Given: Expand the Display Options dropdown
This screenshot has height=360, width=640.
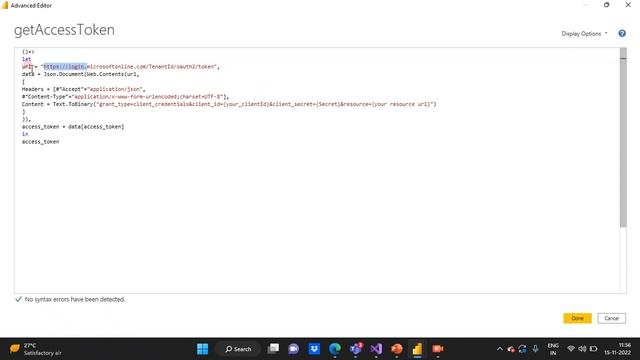Looking at the screenshot, I should click(584, 33).
